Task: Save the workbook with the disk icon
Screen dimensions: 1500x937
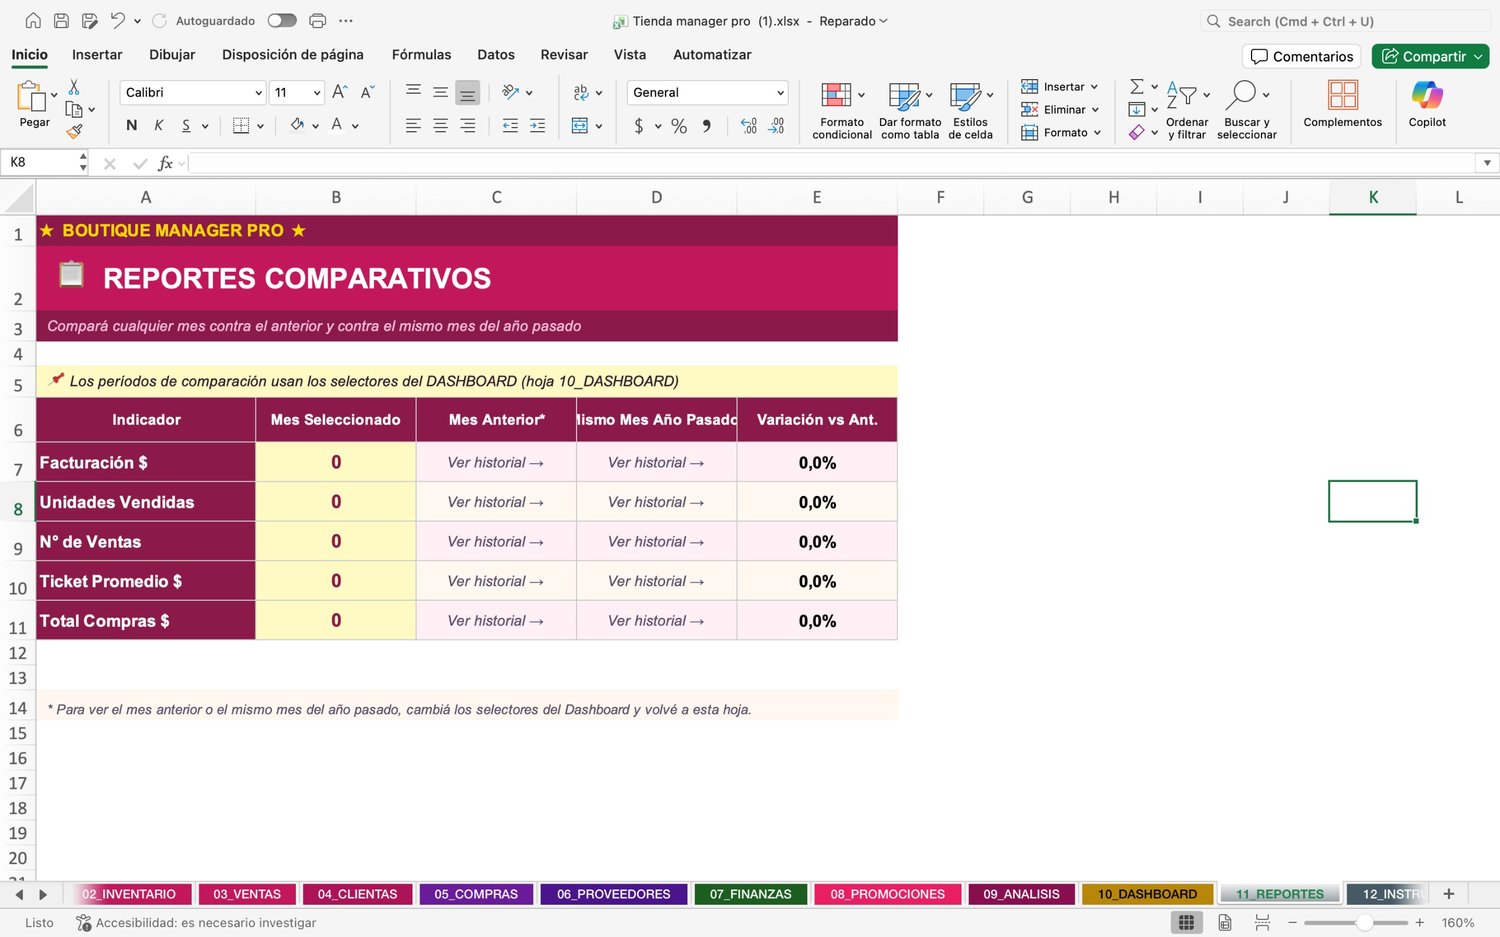Action: click(61, 21)
